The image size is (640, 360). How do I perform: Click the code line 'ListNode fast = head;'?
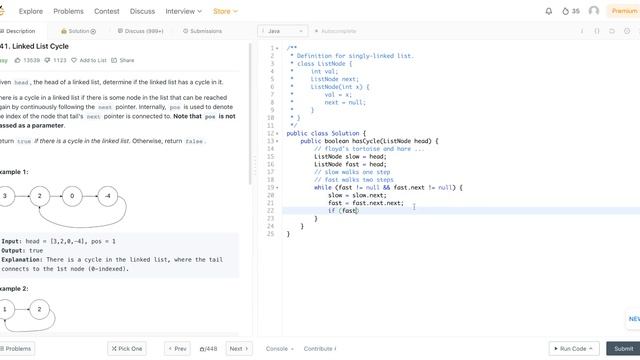(350, 164)
